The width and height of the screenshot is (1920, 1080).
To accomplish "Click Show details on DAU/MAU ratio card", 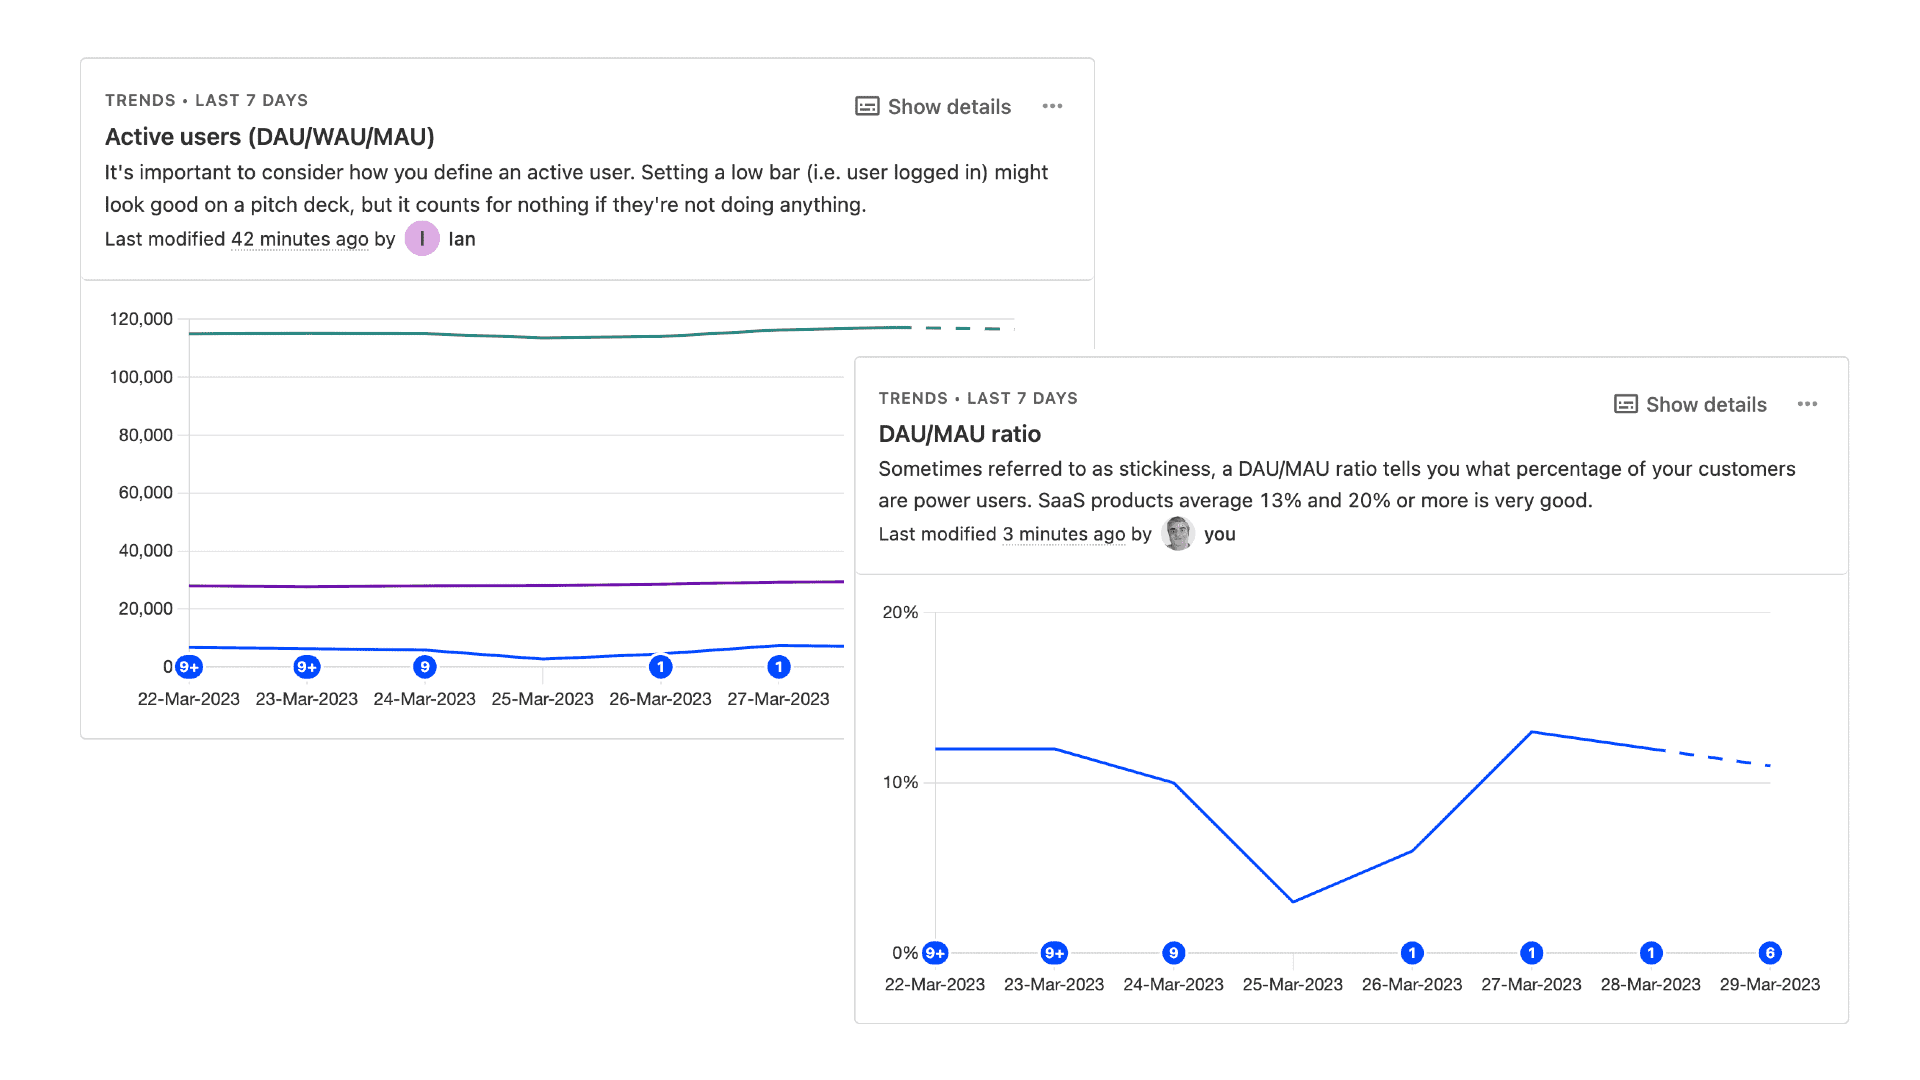I will coord(1691,405).
